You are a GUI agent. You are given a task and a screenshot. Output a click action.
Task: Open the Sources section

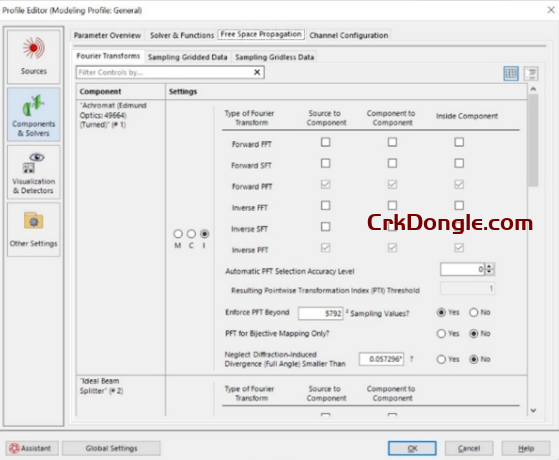tap(34, 56)
